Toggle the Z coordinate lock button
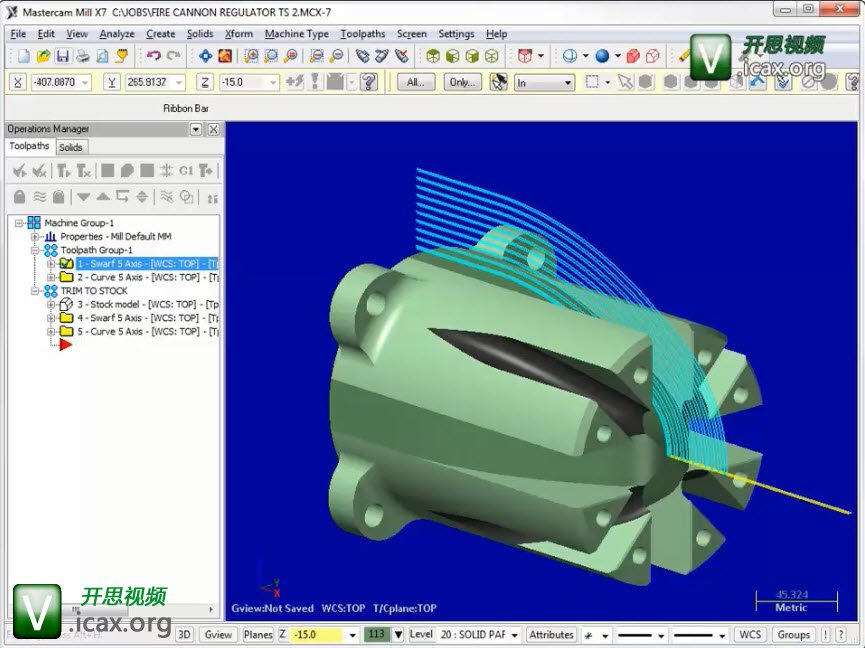This screenshot has width=865, height=648. [x=205, y=82]
